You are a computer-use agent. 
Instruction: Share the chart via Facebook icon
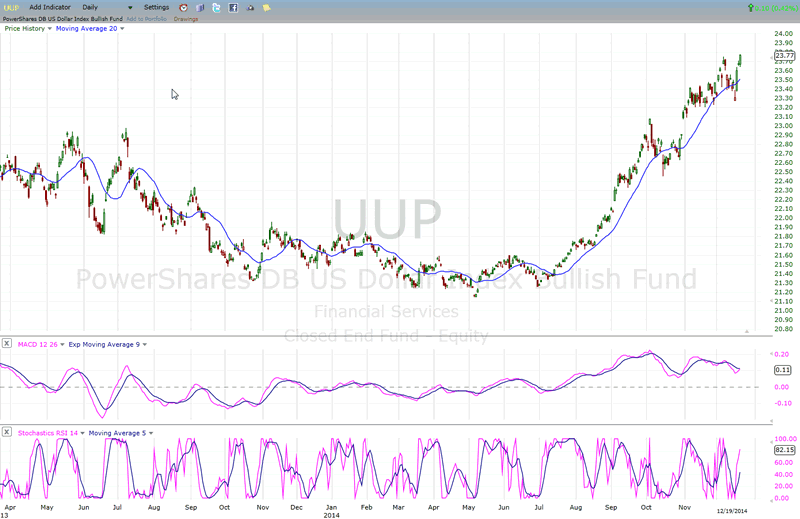click(233, 8)
